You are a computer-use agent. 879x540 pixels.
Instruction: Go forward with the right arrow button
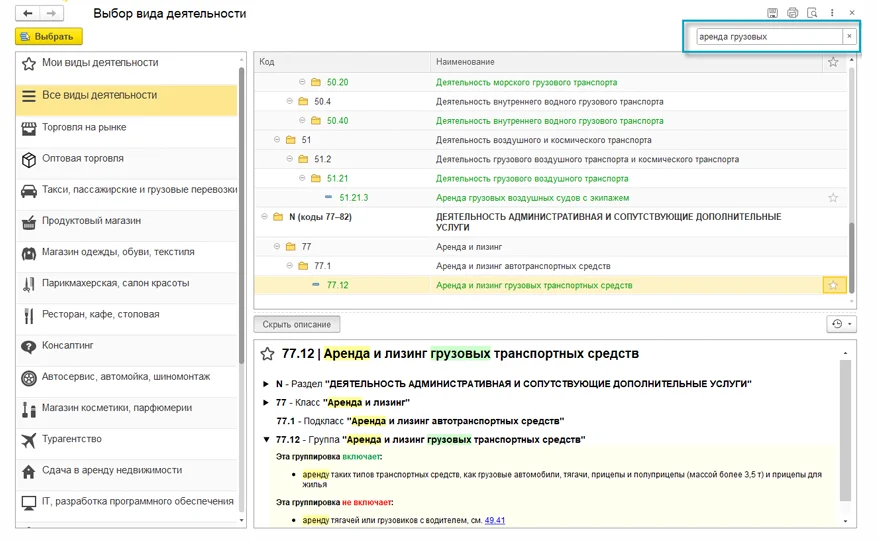[x=51, y=14]
